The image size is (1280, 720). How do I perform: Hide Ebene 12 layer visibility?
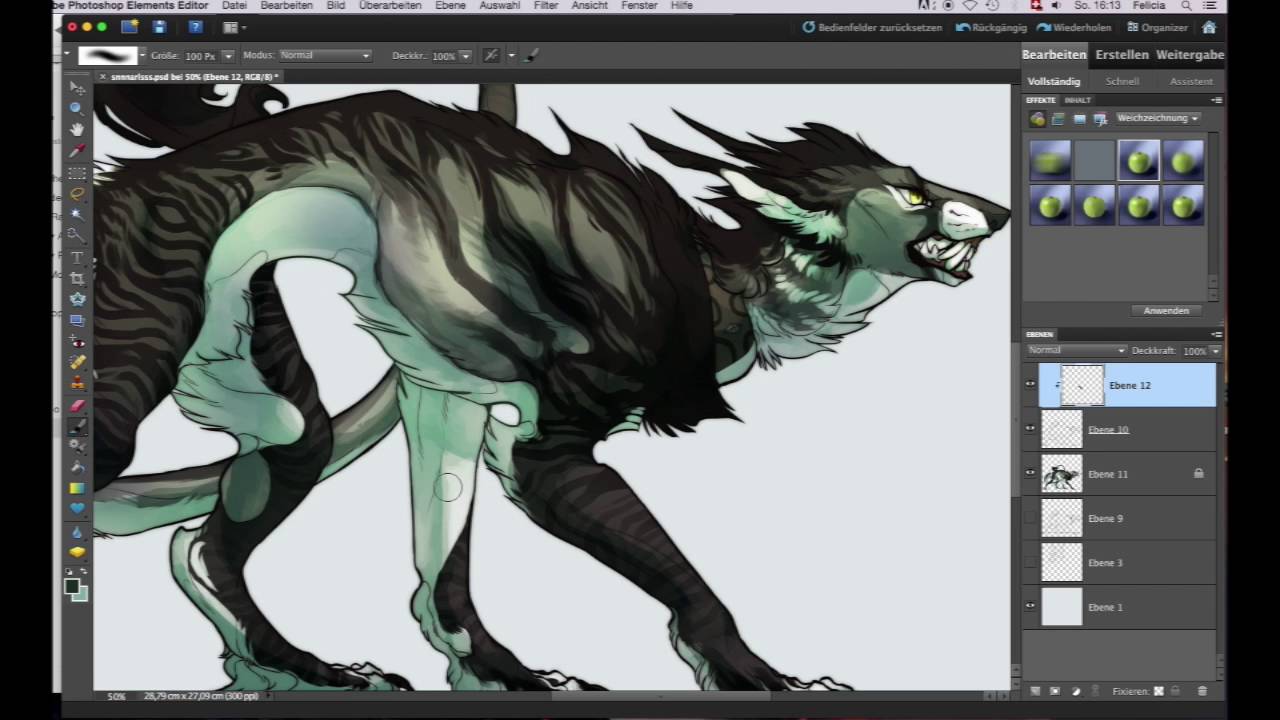[x=1030, y=384]
